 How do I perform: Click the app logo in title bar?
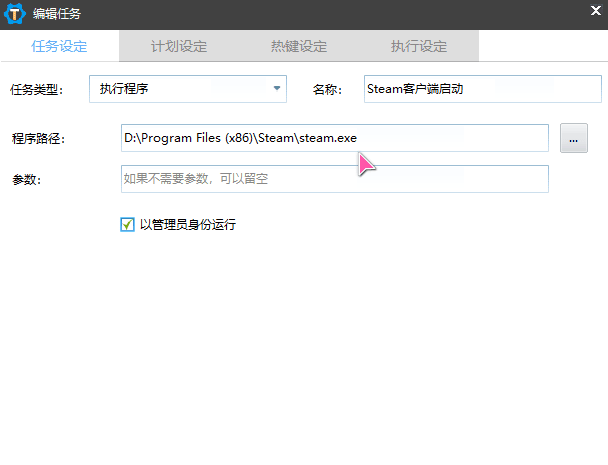coord(15,14)
